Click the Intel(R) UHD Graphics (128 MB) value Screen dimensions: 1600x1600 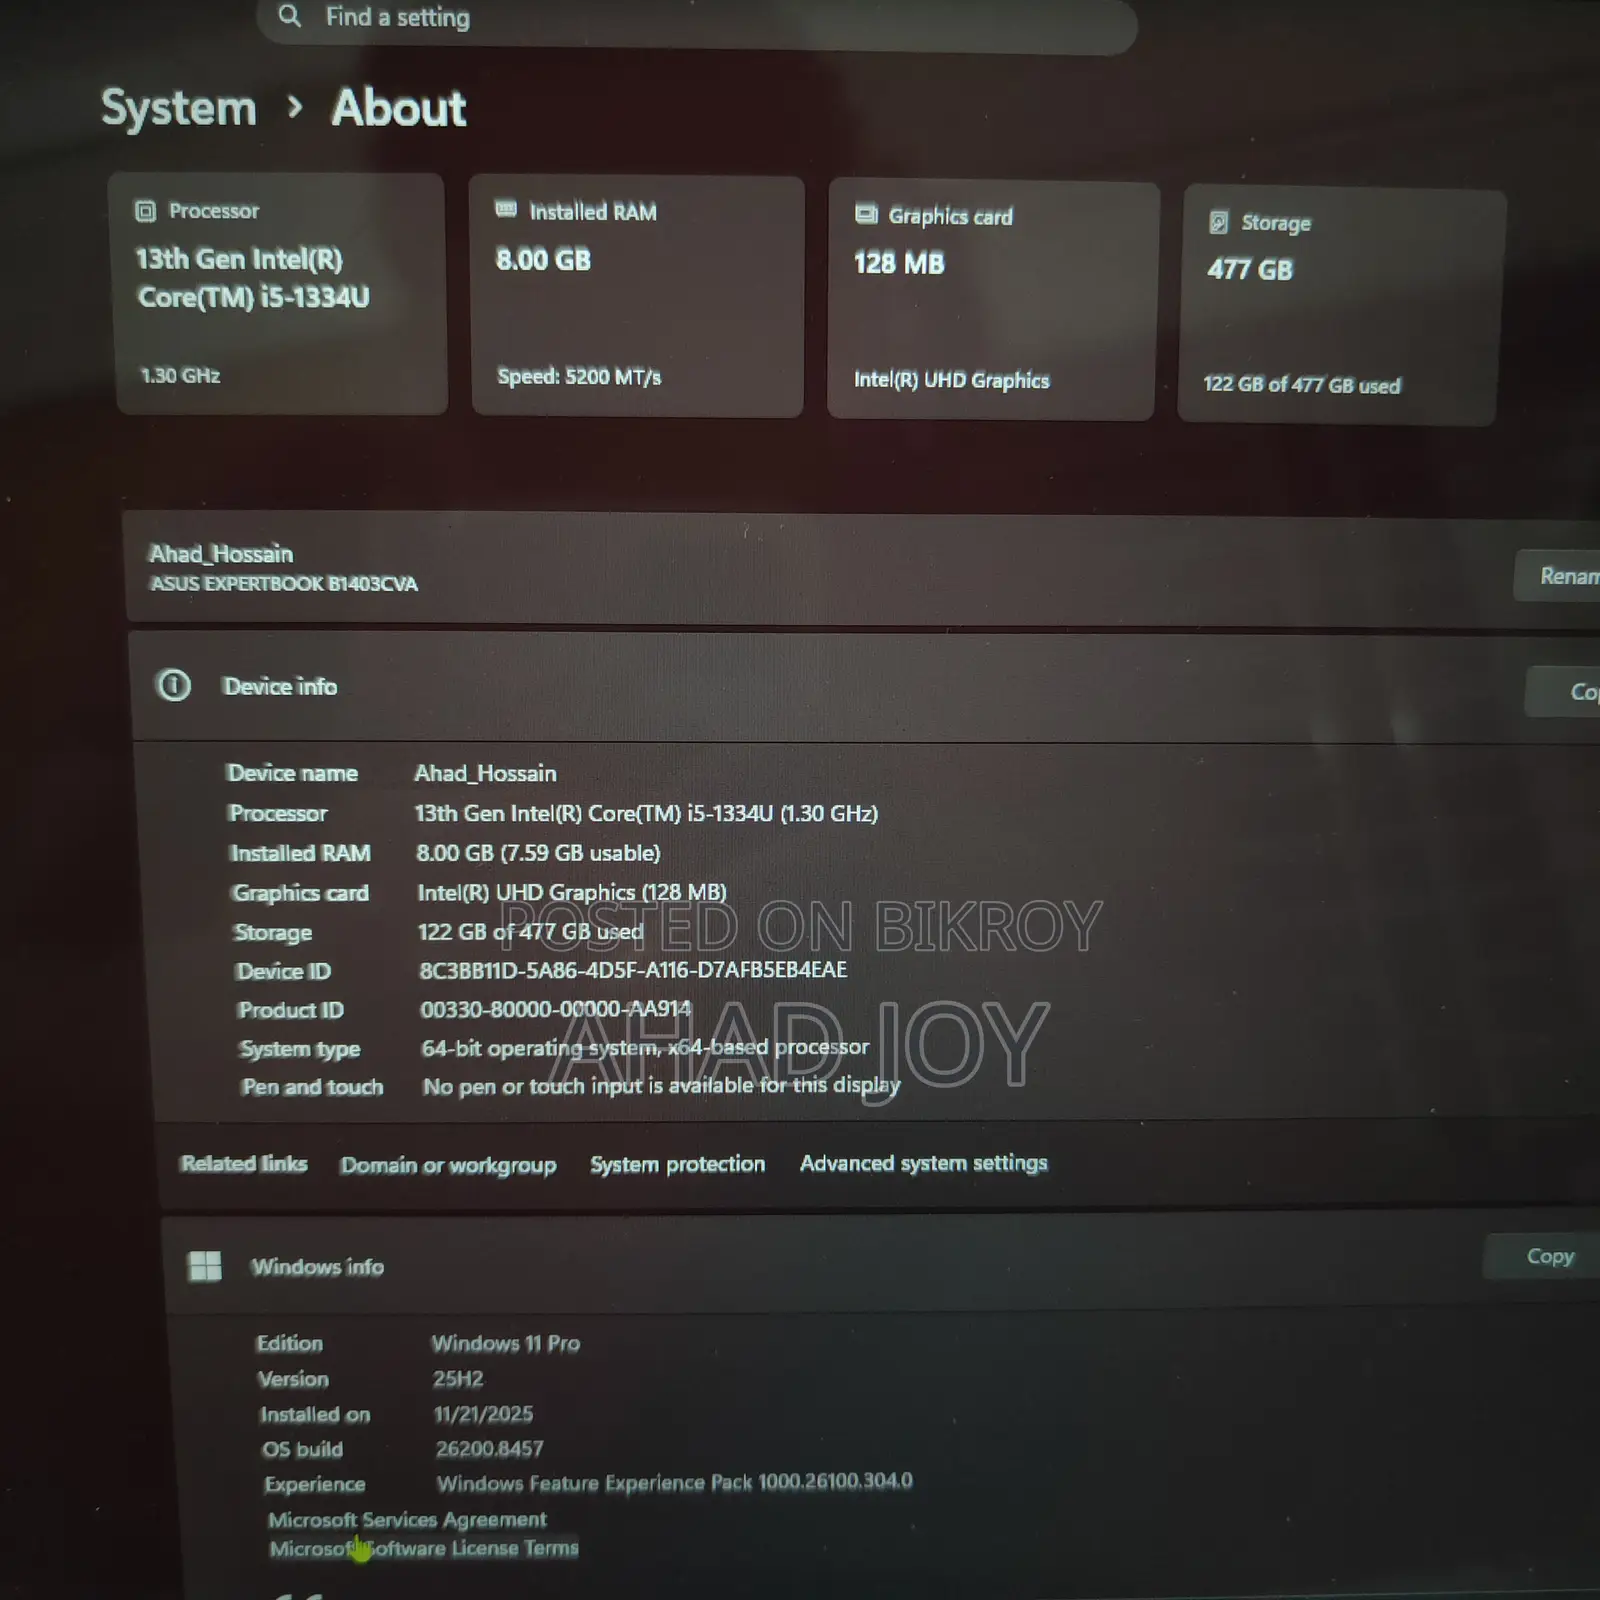pos(571,892)
